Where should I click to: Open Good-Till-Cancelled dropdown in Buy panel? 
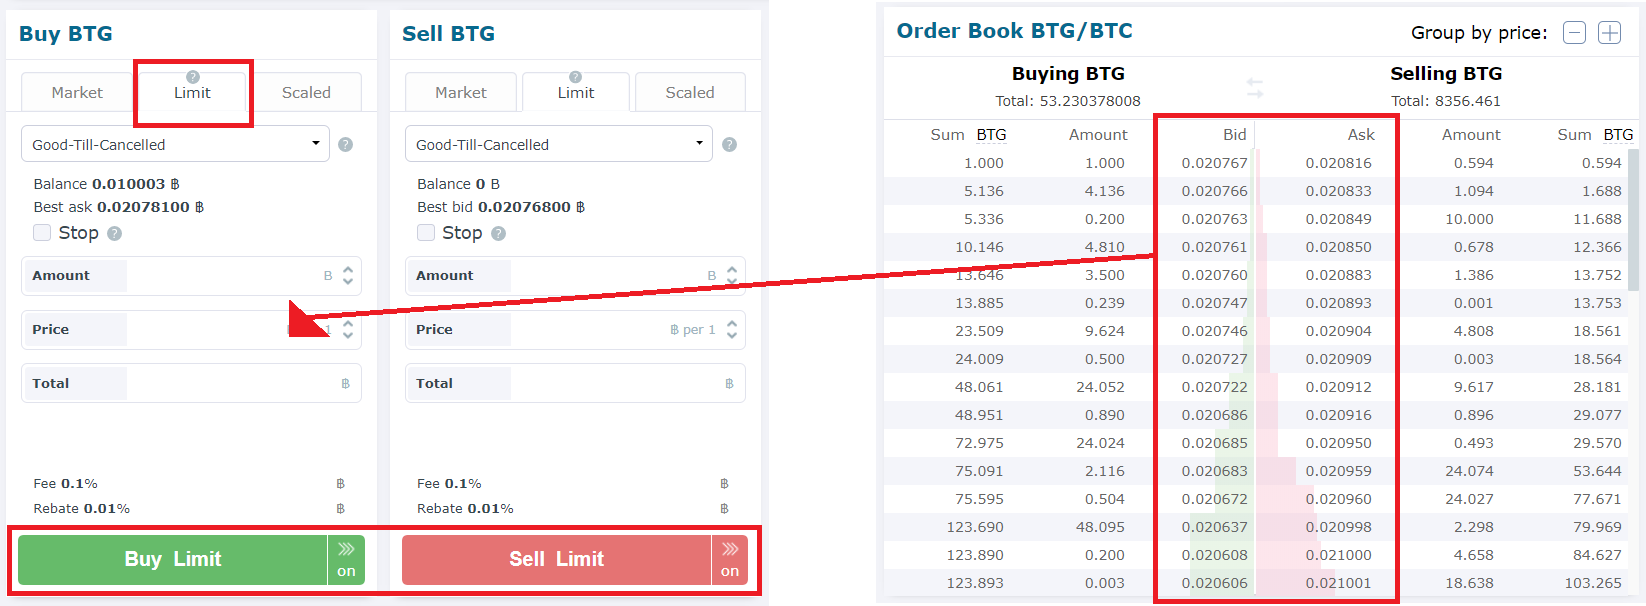coord(175,144)
